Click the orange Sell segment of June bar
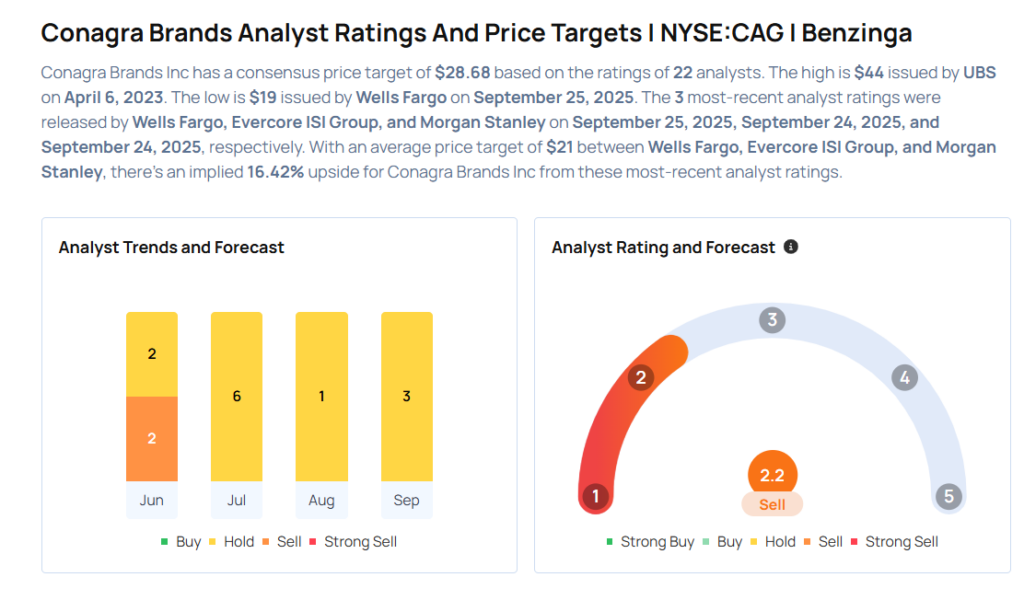1024x600 pixels. 152,438
